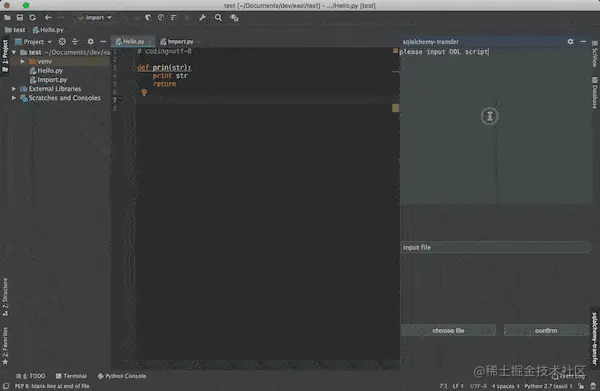Click the 'return' keyword in editor
The height and width of the screenshot is (391, 600).
(x=165, y=84)
